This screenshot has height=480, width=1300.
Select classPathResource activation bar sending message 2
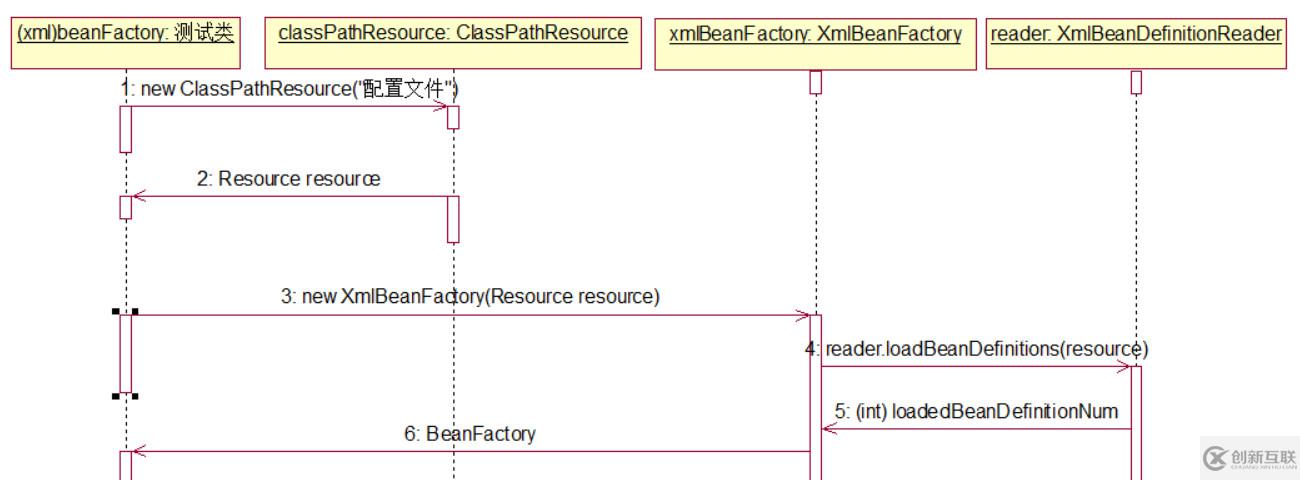click(x=453, y=218)
